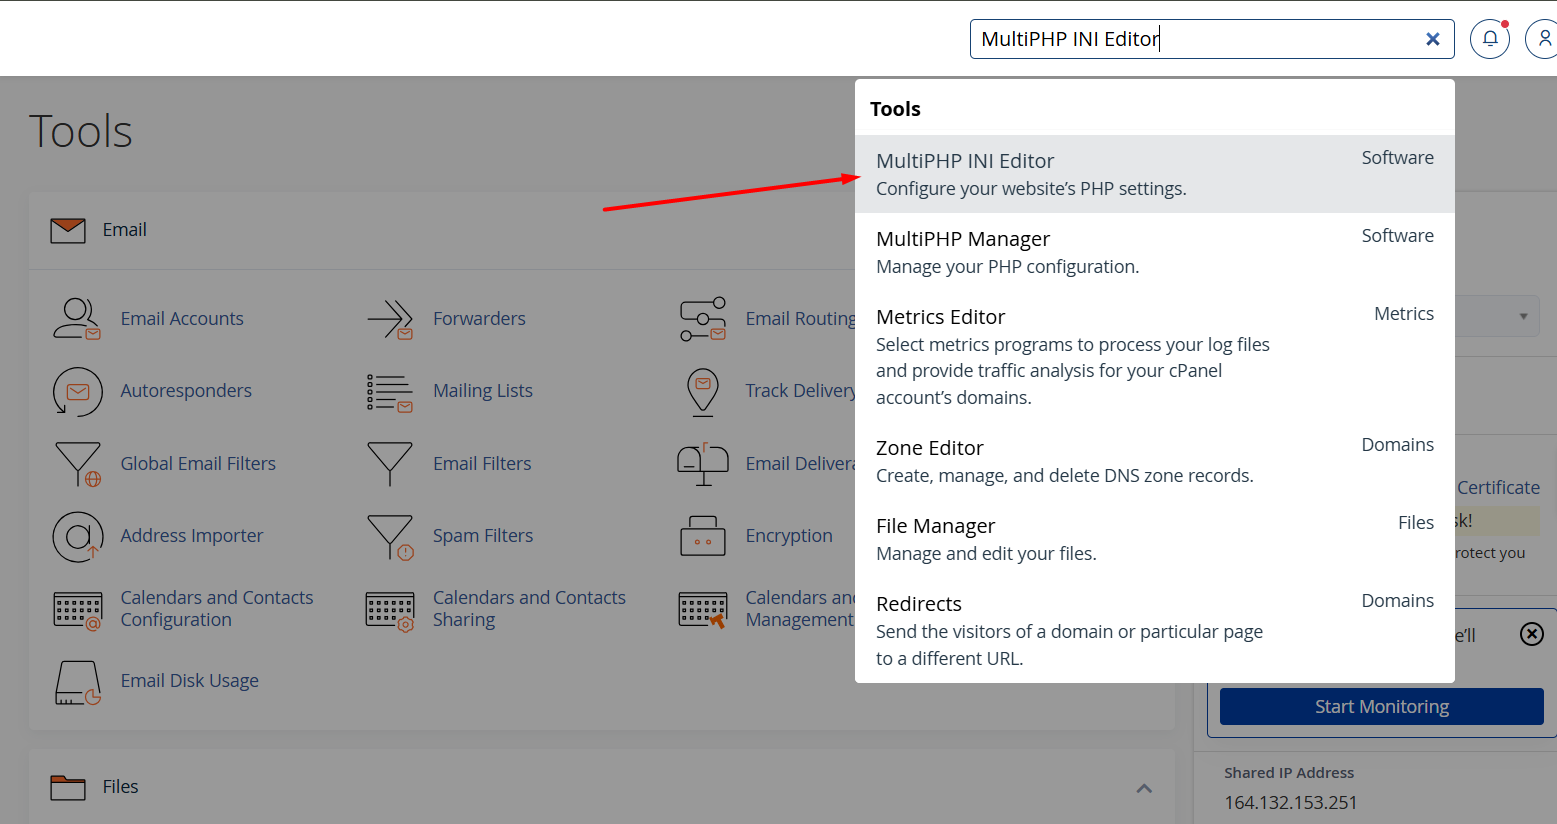The height and width of the screenshot is (824, 1557).
Task: Open Calendars and Contacts Configuration link
Action: [x=217, y=608]
